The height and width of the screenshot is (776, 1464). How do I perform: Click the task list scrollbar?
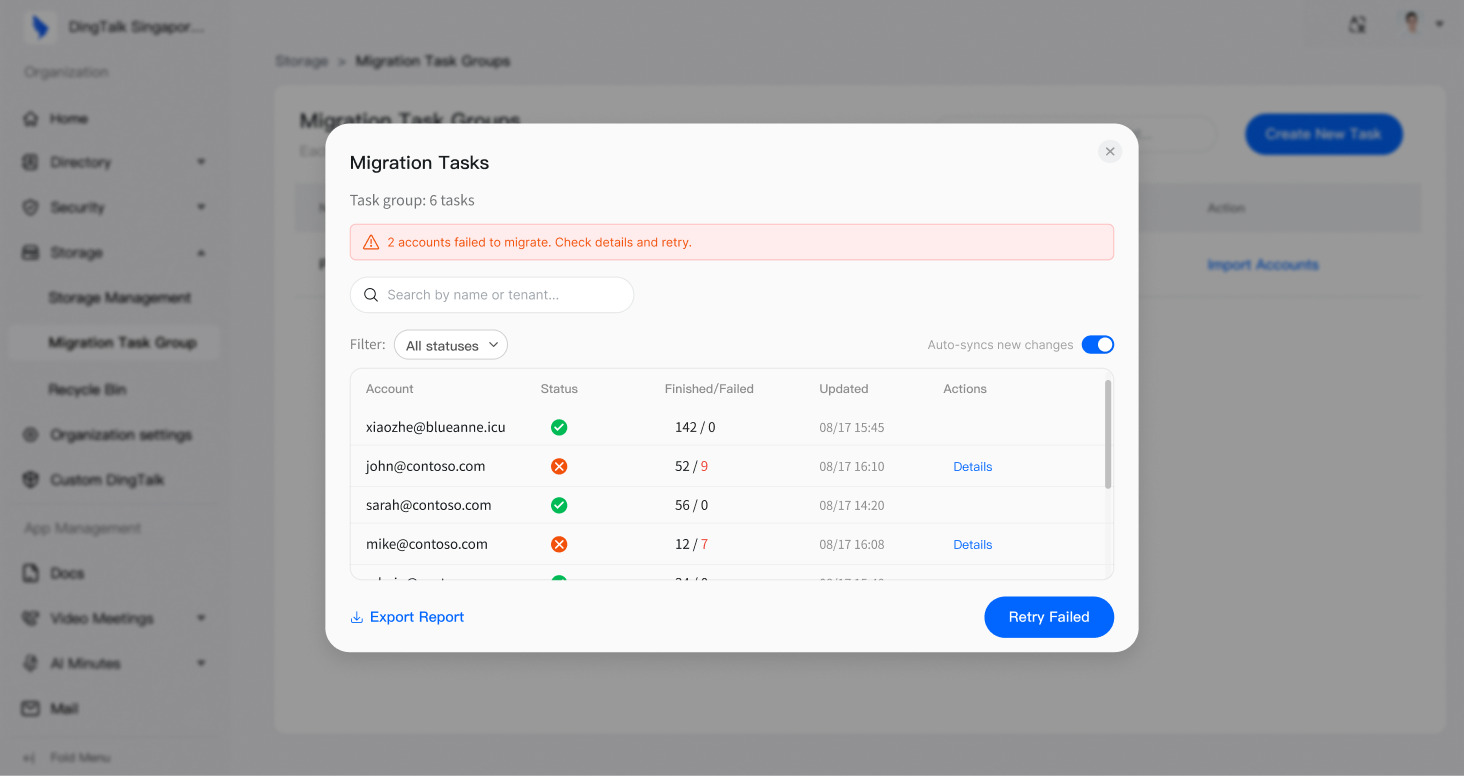(x=1108, y=434)
